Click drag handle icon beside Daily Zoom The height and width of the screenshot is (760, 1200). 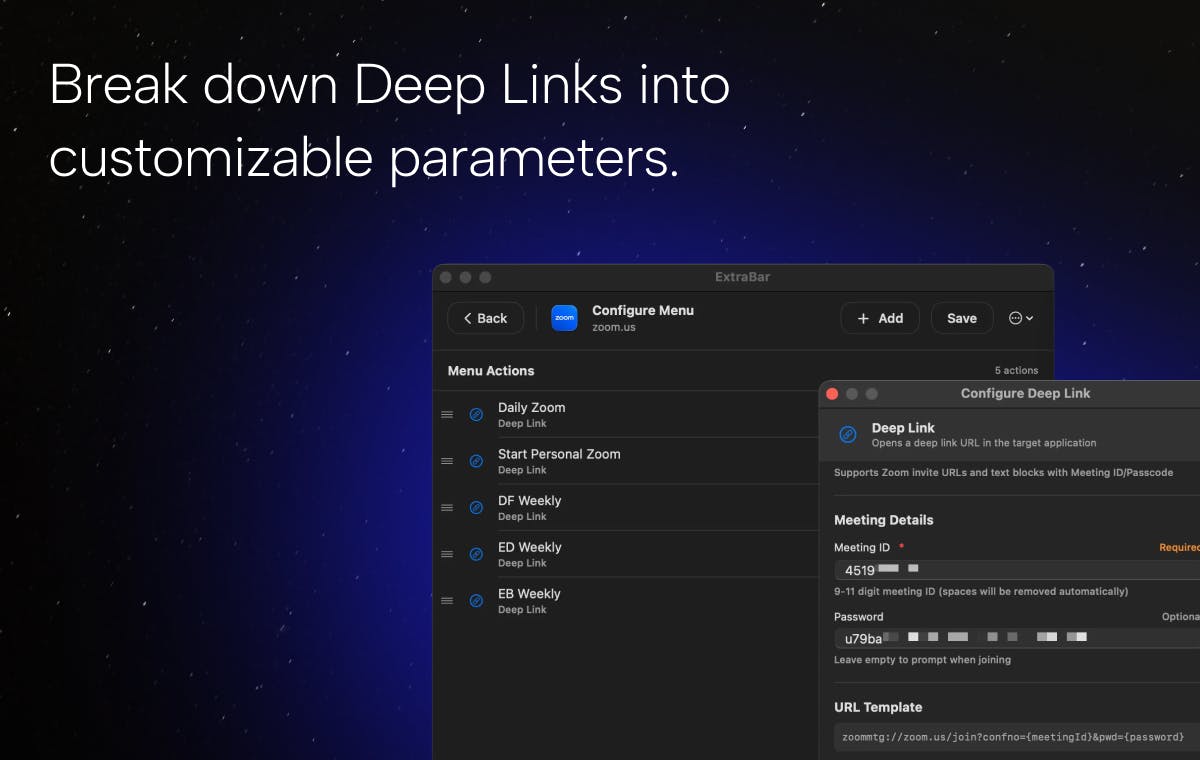[447, 414]
